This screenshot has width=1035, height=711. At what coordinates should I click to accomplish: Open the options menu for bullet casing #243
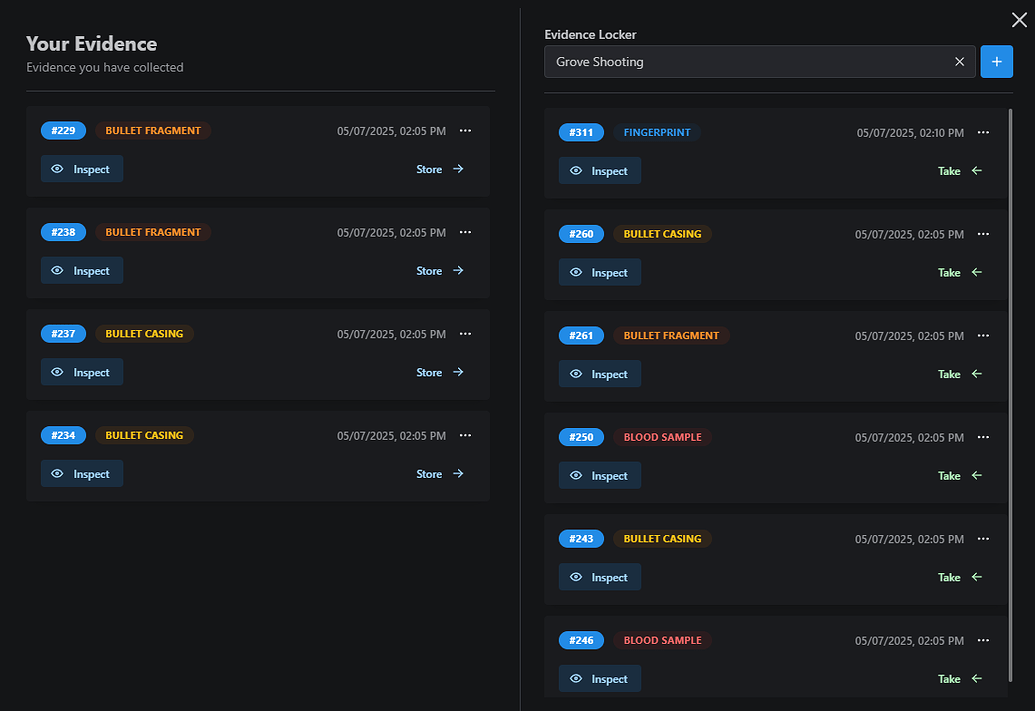[983, 538]
